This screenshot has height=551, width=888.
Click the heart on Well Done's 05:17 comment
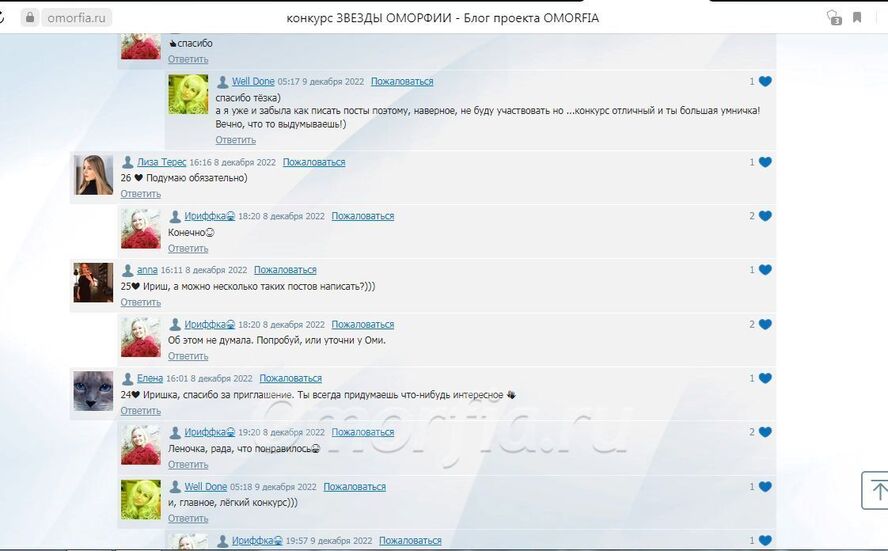tap(765, 82)
